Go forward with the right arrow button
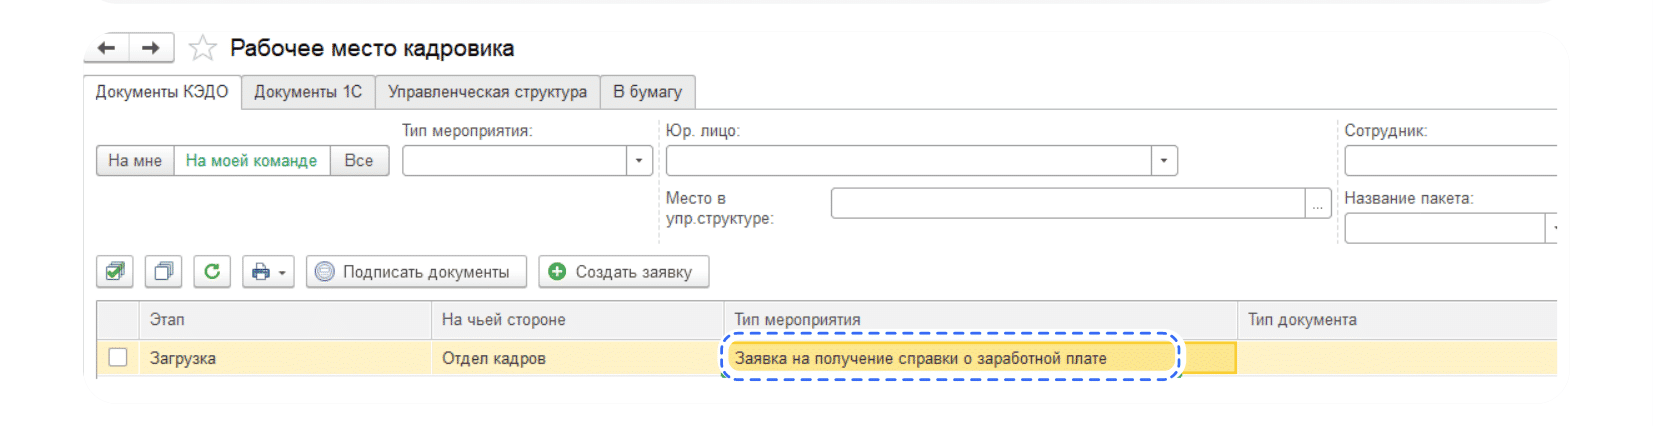 pyautogui.click(x=151, y=48)
